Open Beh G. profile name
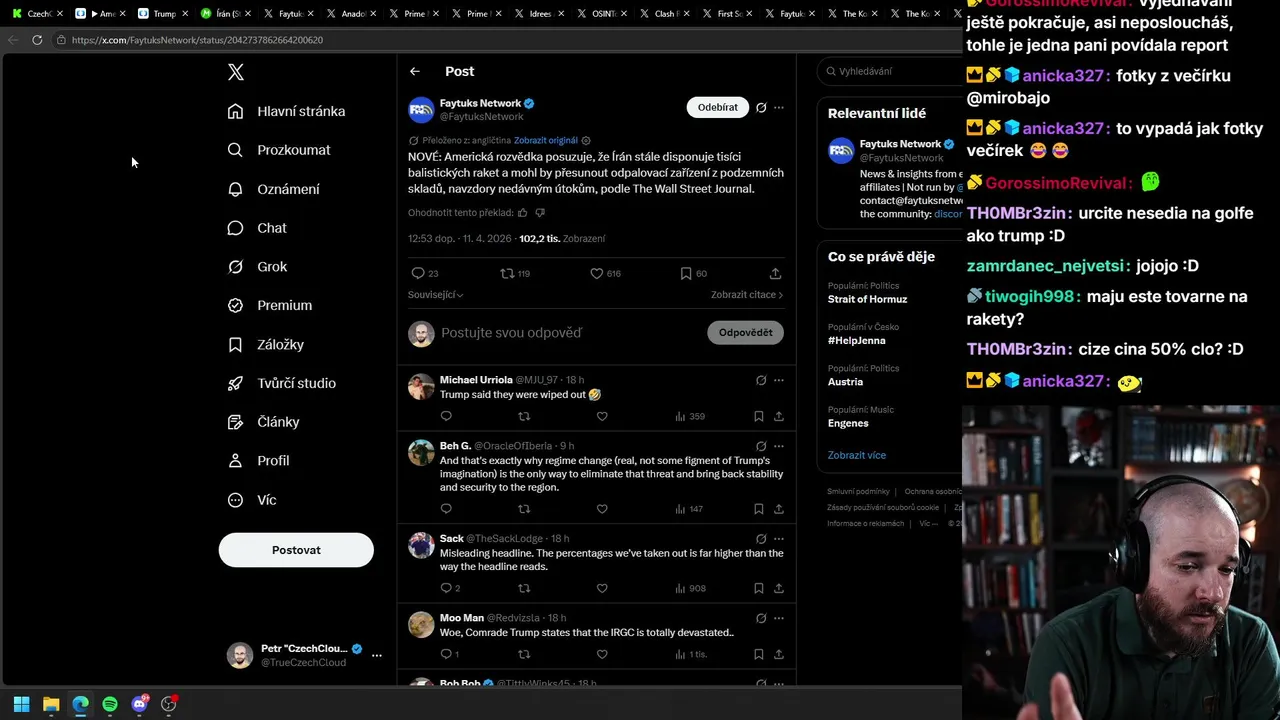1280x720 pixels. click(x=455, y=446)
